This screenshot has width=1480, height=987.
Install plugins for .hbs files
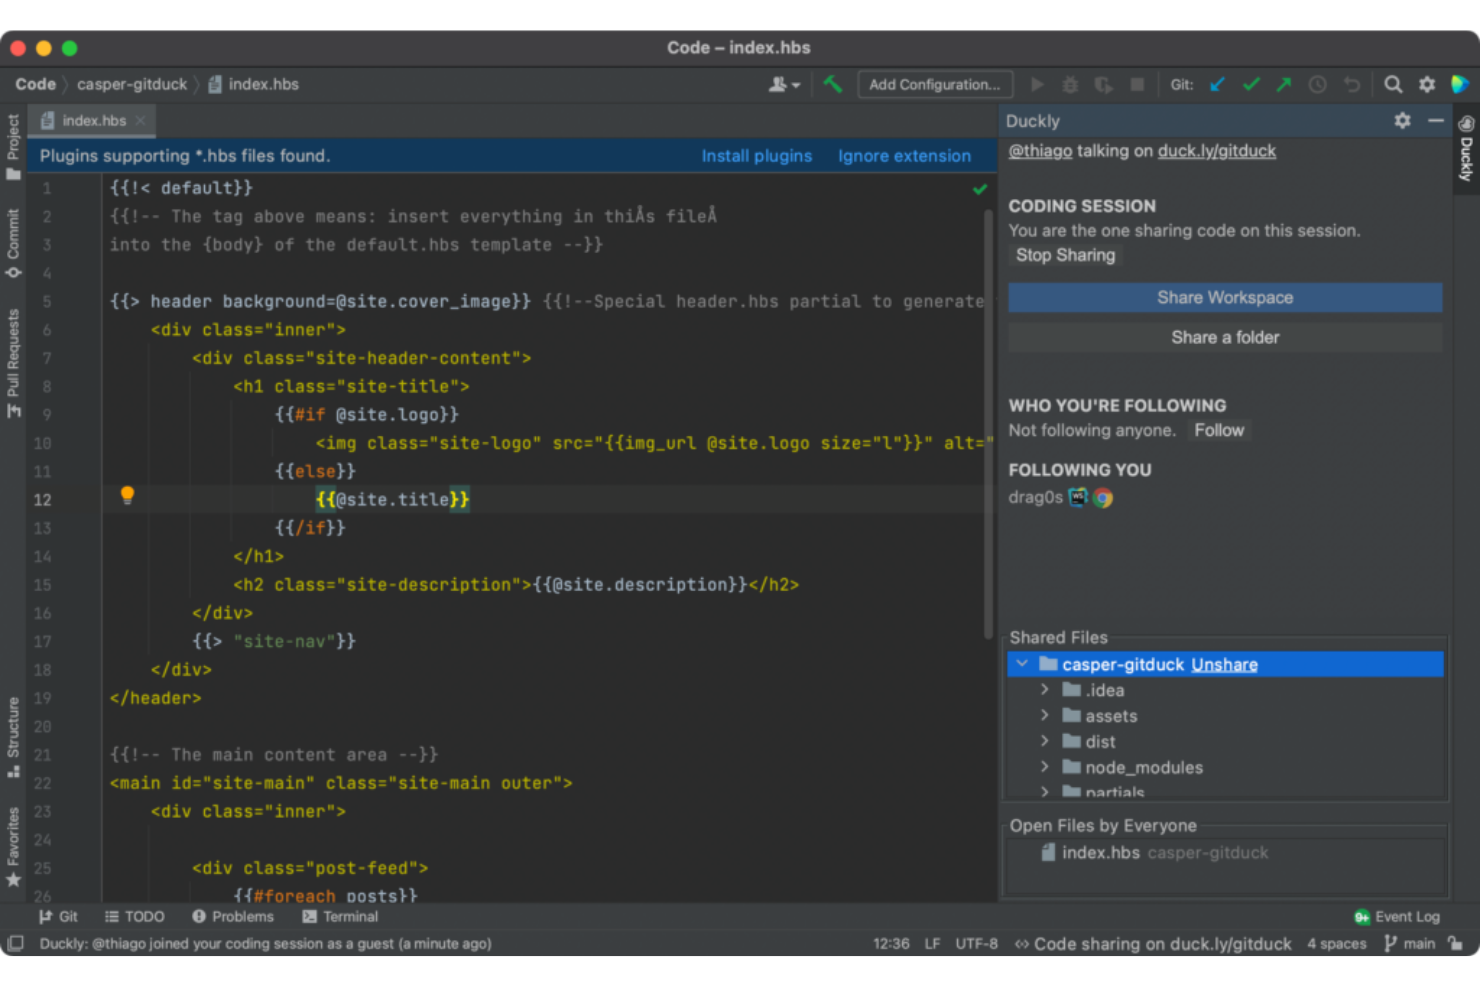click(x=757, y=156)
